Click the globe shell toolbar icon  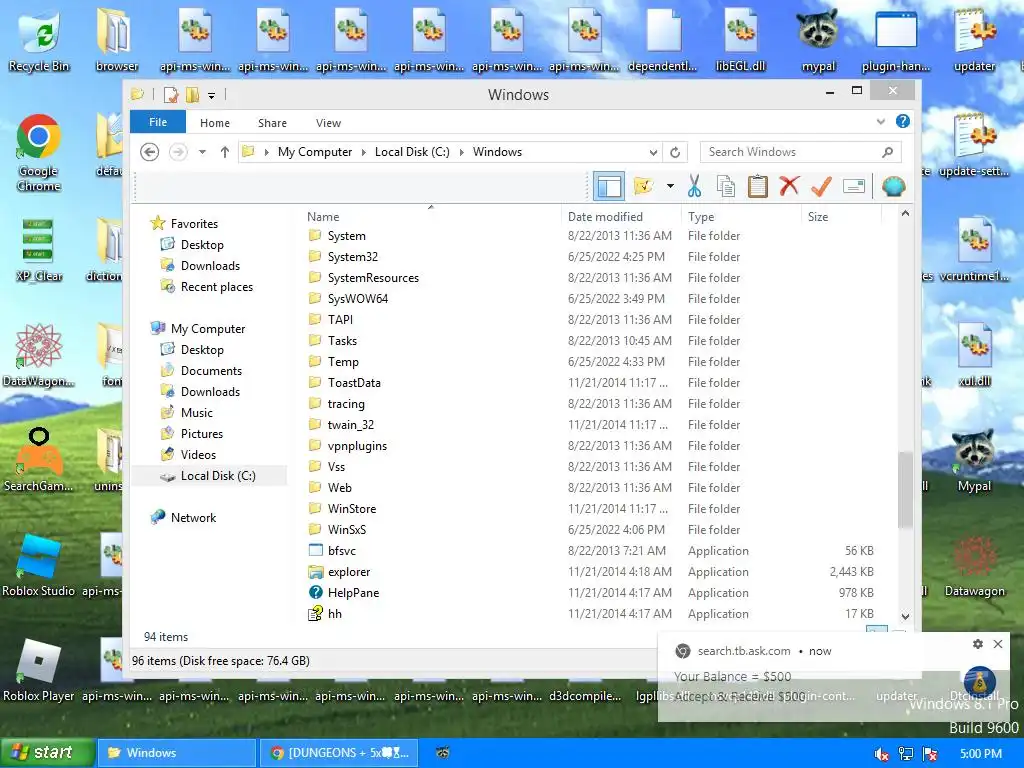click(893, 186)
